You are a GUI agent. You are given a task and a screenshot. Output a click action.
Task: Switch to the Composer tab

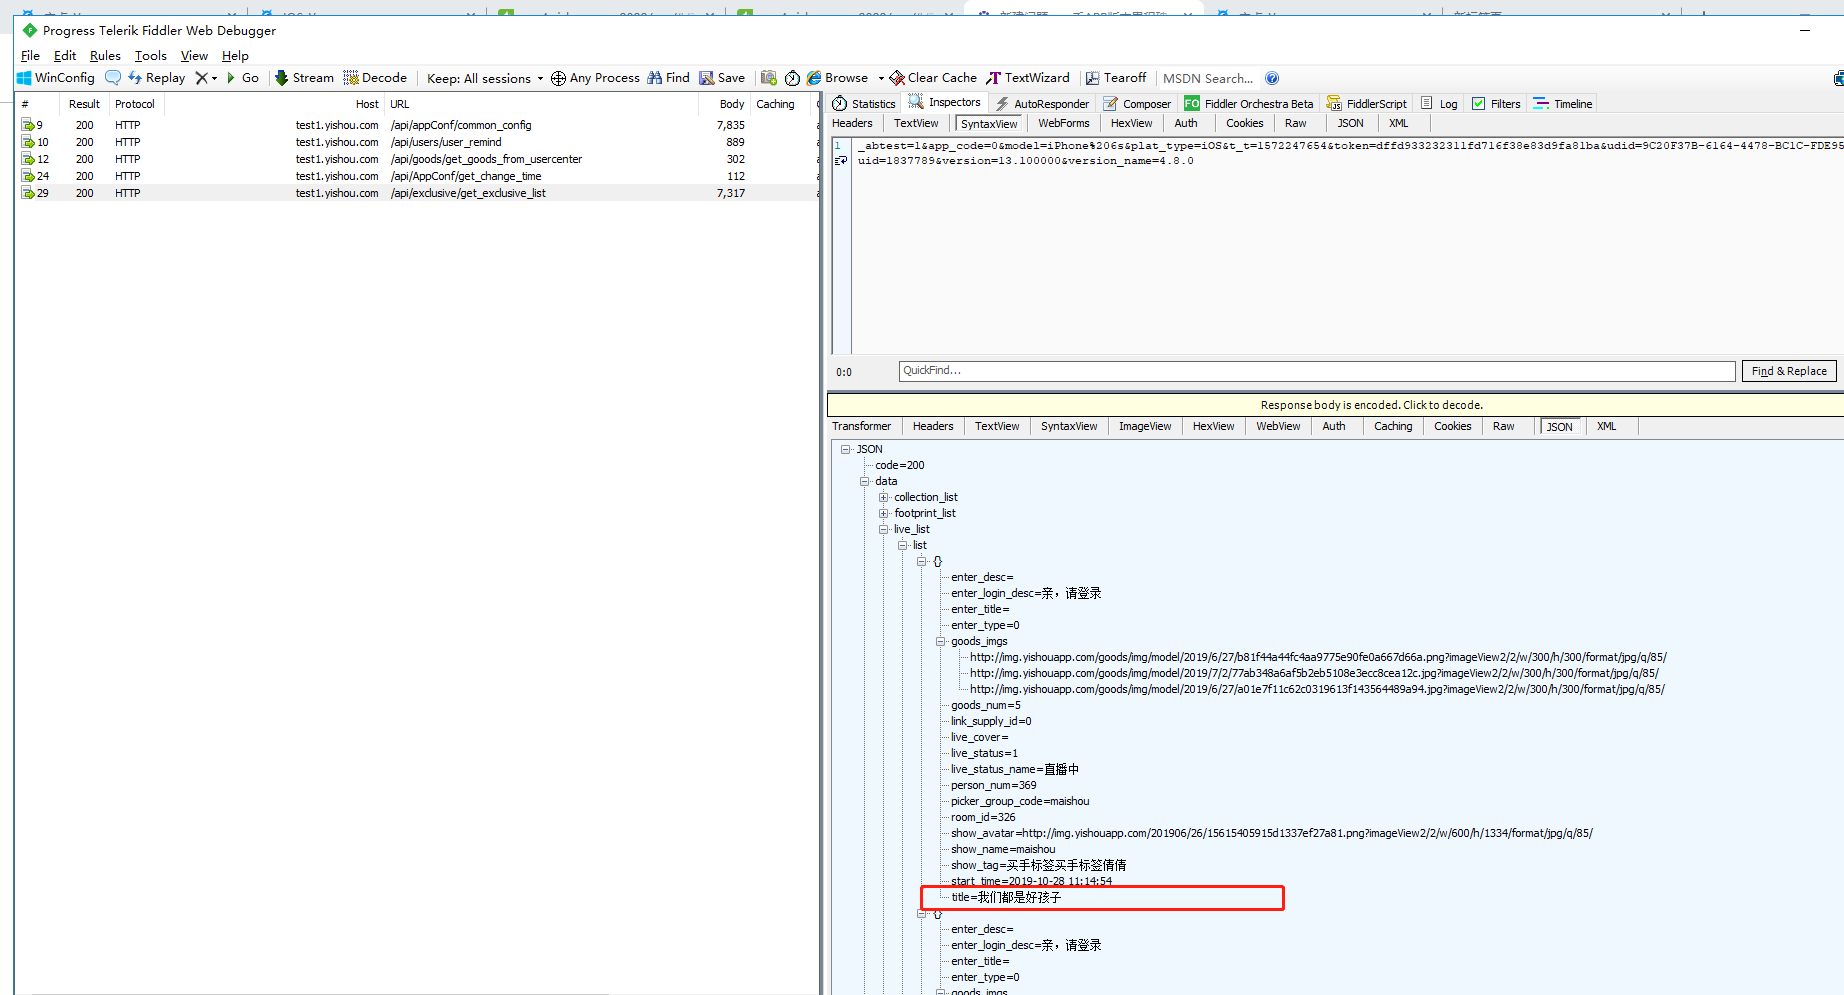1137,104
